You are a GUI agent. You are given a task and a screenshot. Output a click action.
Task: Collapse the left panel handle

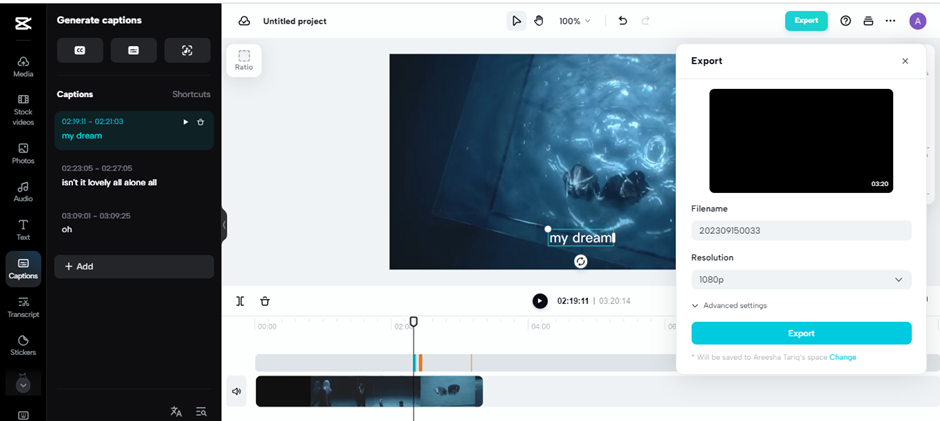click(224, 225)
